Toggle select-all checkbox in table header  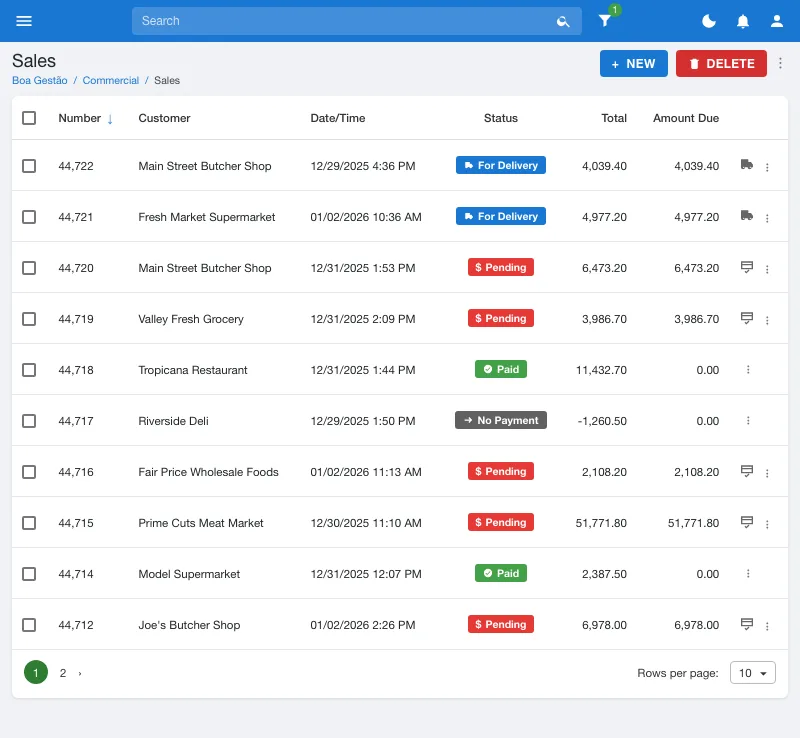[x=29, y=118]
